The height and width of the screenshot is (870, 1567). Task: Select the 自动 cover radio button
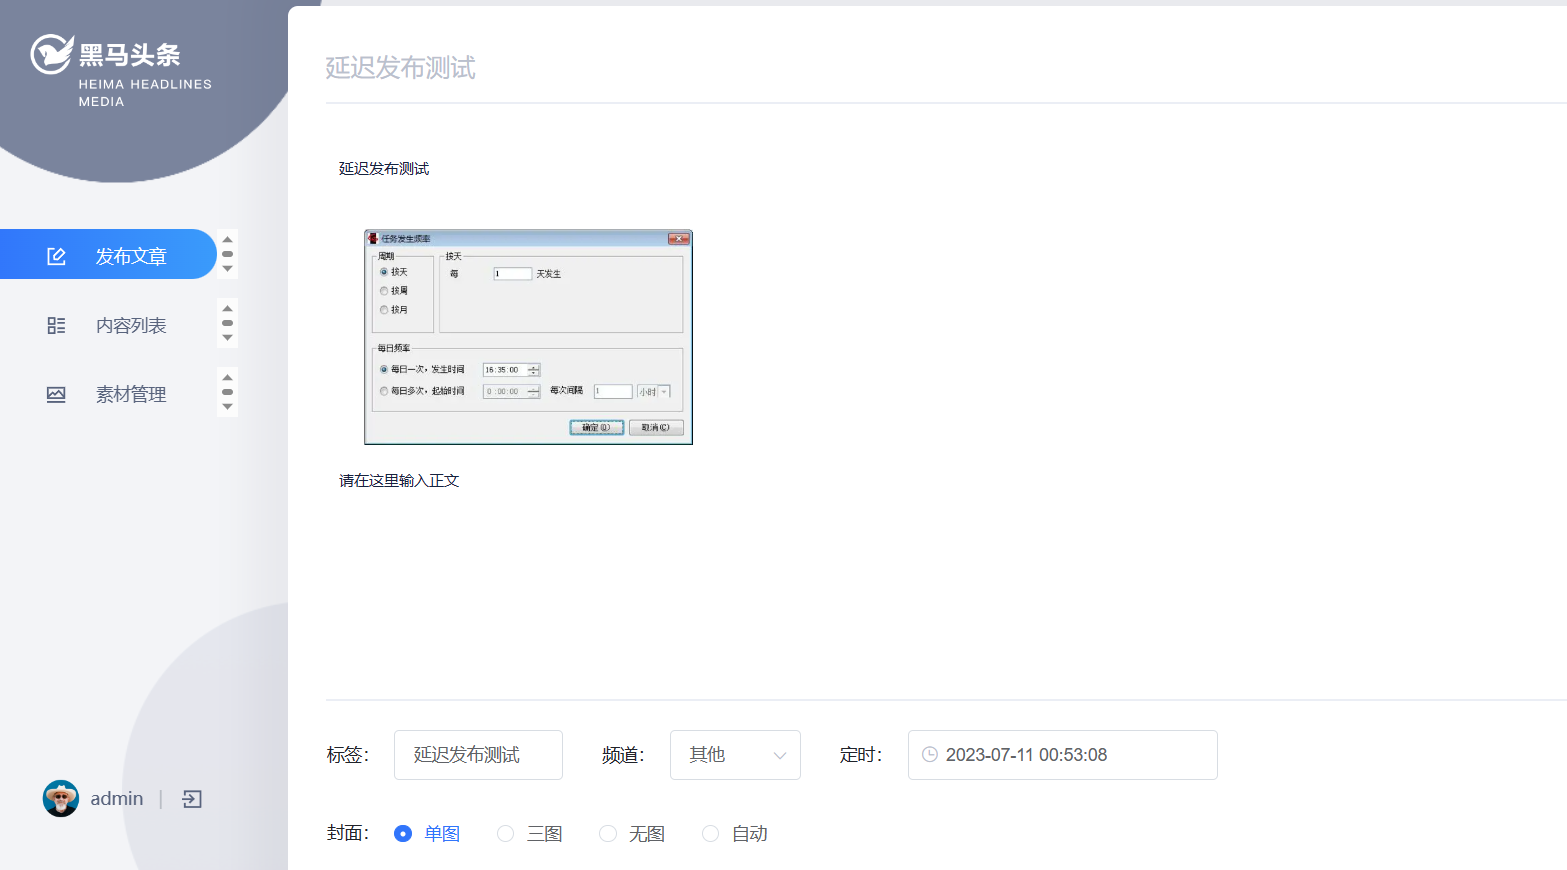[711, 834]
